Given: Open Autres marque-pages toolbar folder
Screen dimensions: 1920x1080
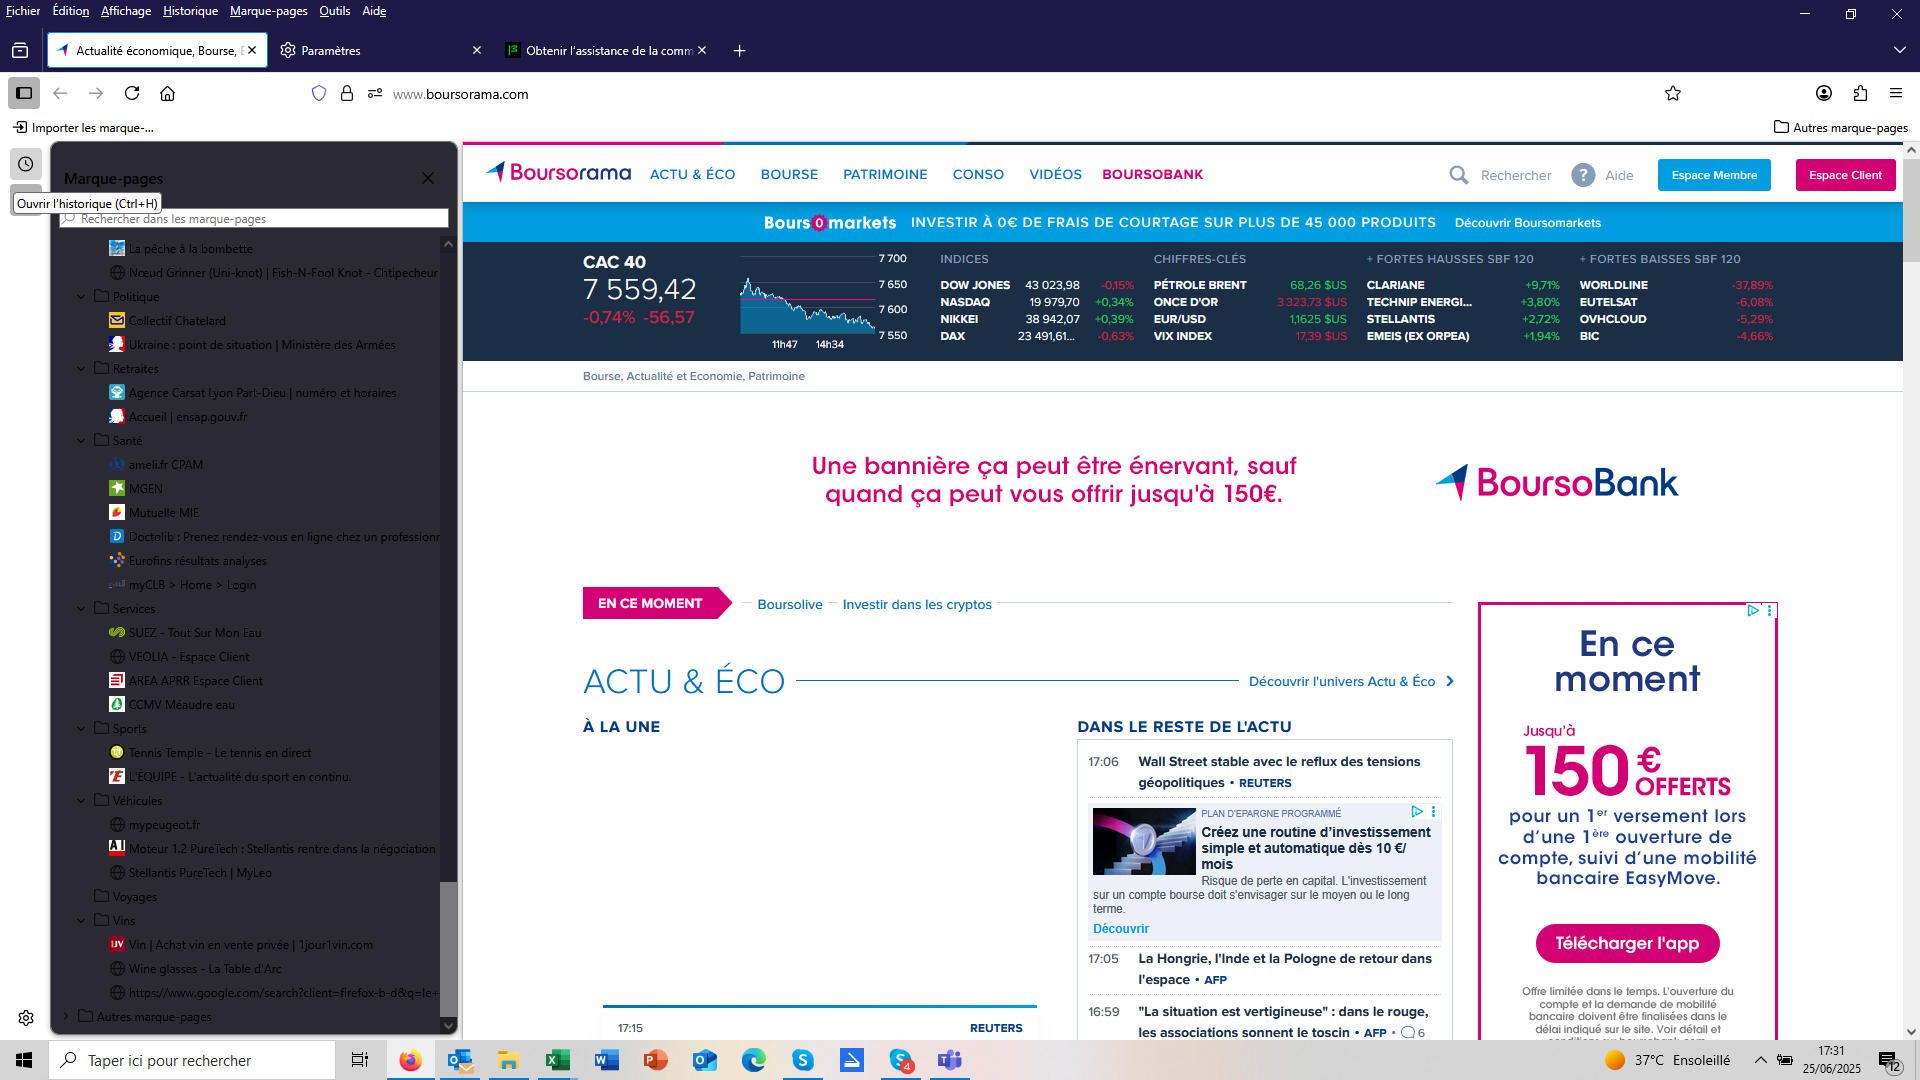Looking at the screenshot, I should click(1840, 127).
